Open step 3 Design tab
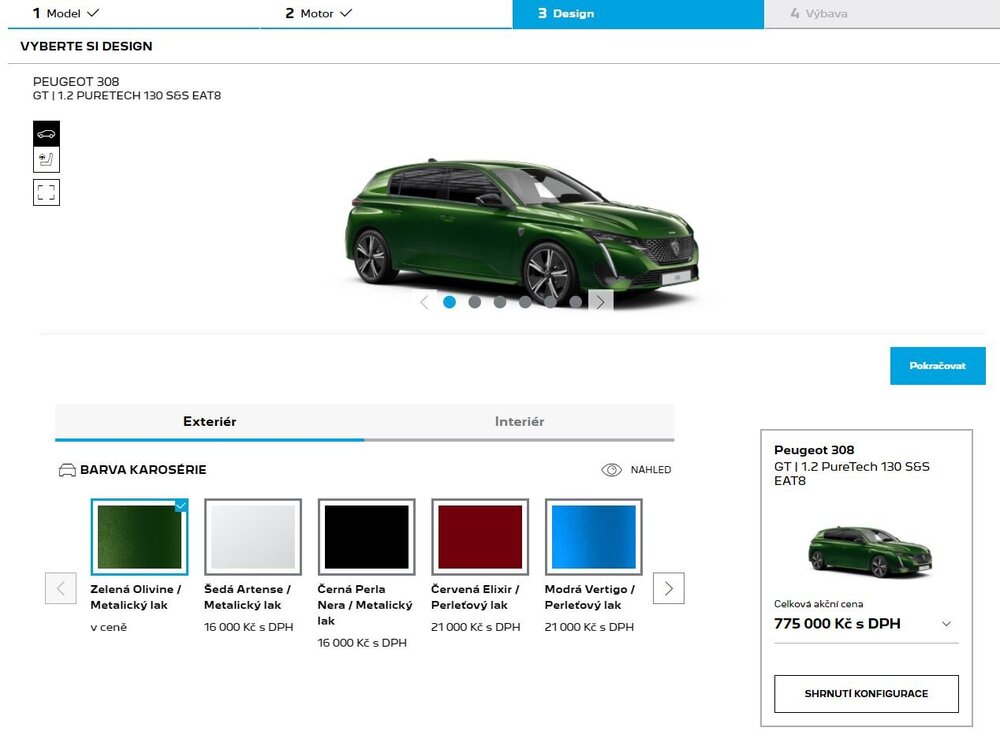The width and height of the screenshot is (1000, 735). click(638, 13)
